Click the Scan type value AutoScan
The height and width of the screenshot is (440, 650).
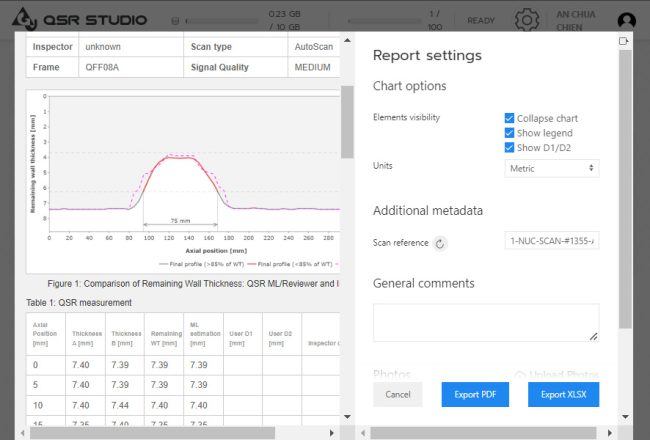coord(314,47)
